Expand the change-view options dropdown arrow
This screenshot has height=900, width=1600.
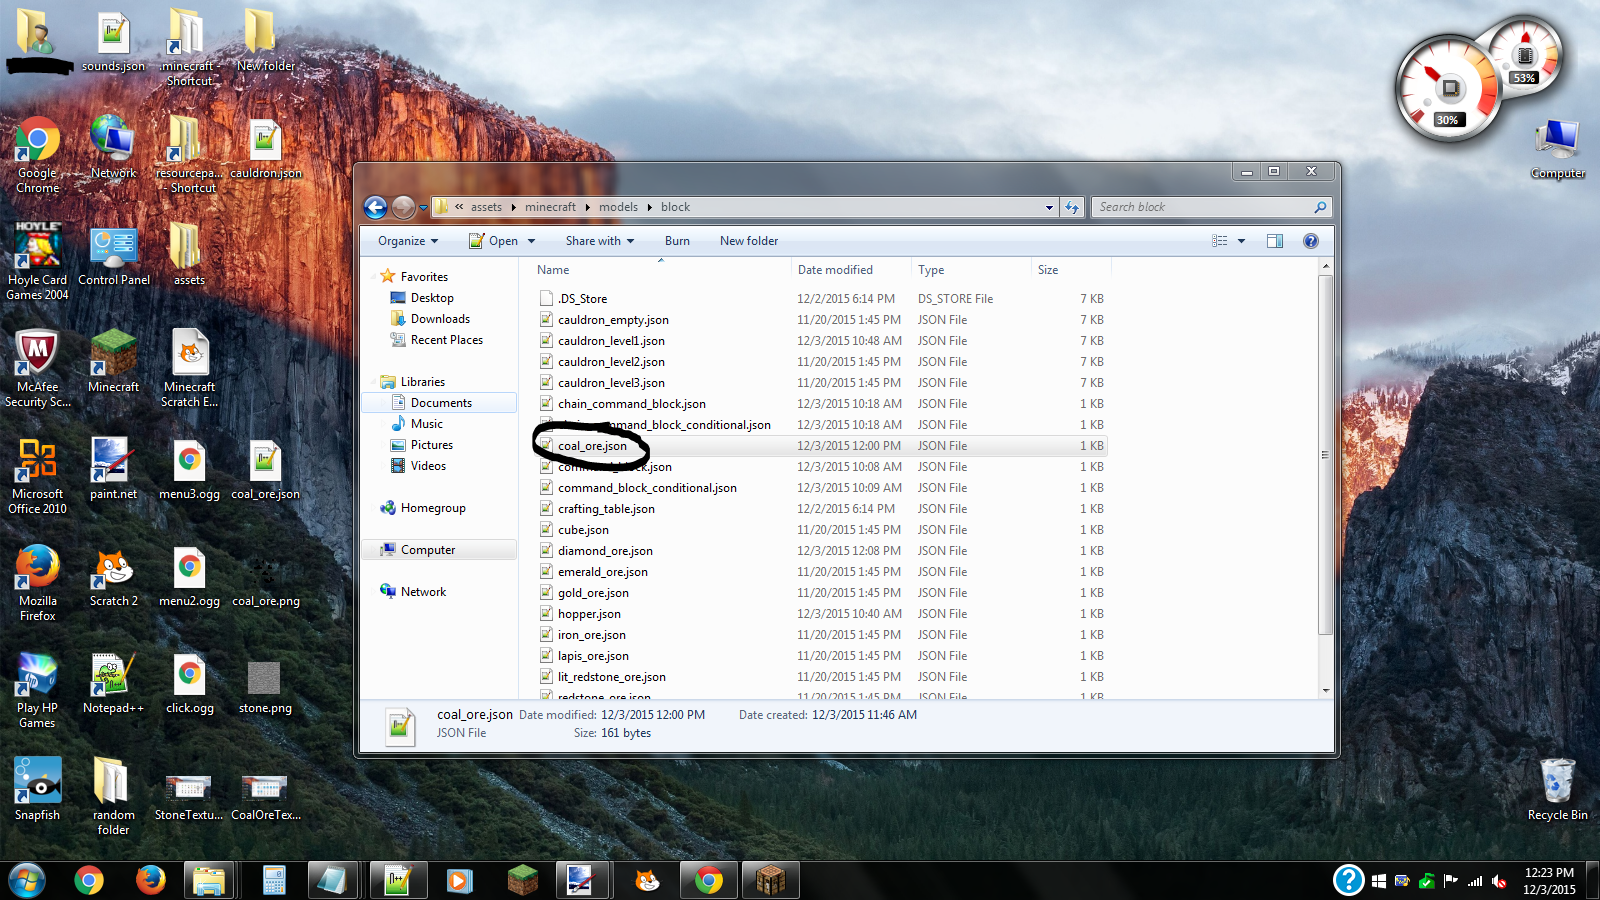click(x=1241, y=241)
